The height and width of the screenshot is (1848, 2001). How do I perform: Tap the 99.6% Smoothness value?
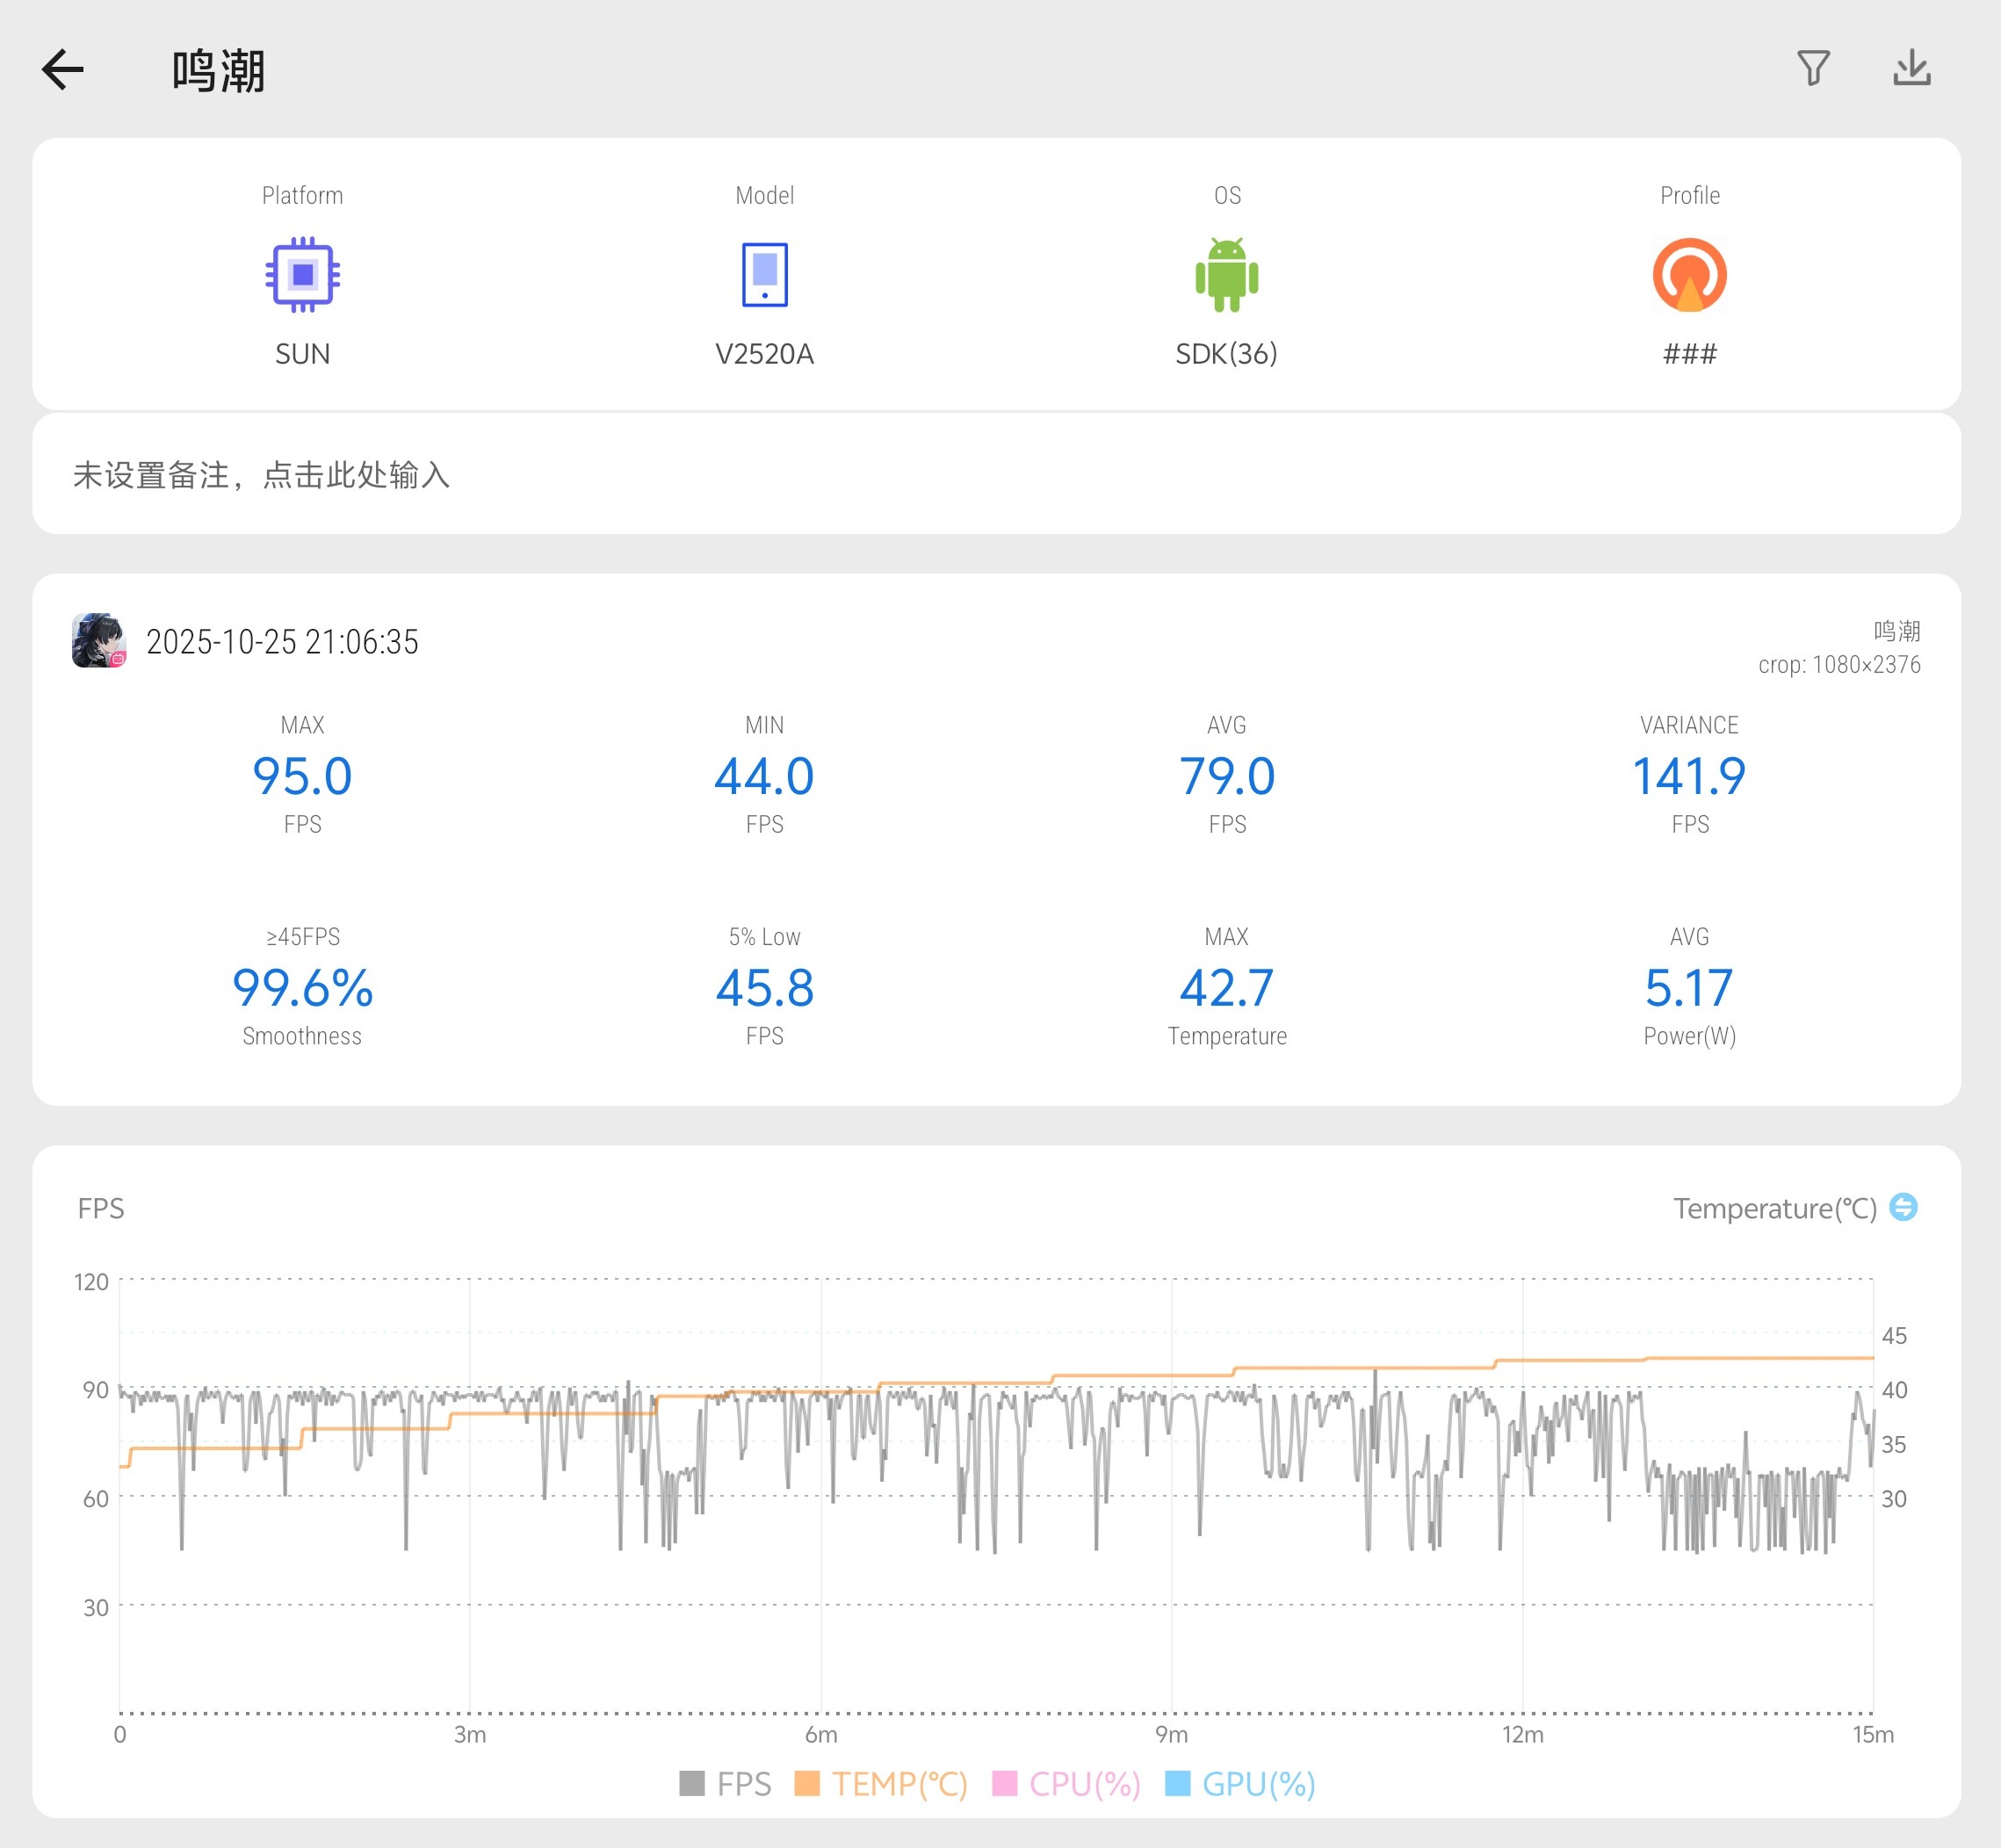coord(302,988)
